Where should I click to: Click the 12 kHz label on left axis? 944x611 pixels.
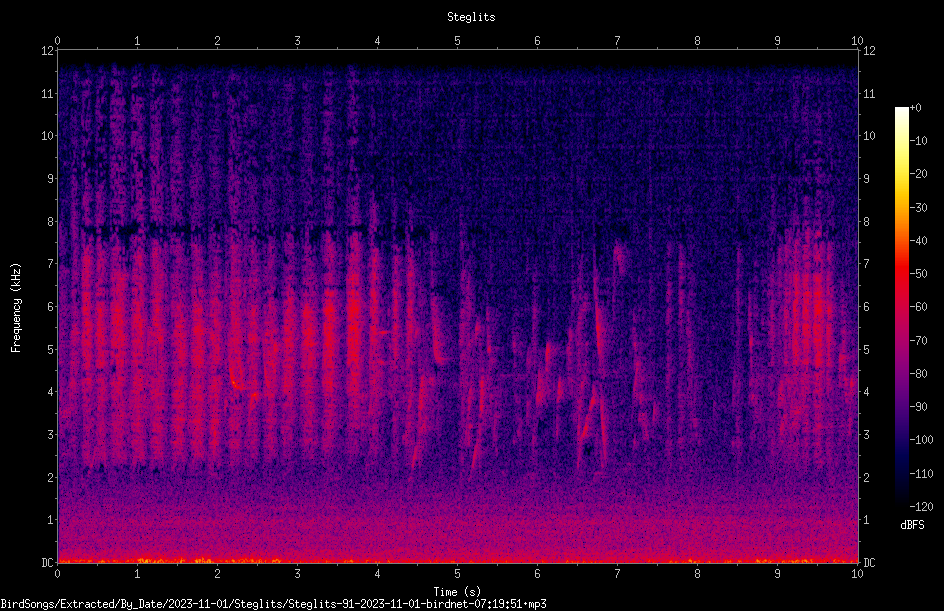[48, 51]
